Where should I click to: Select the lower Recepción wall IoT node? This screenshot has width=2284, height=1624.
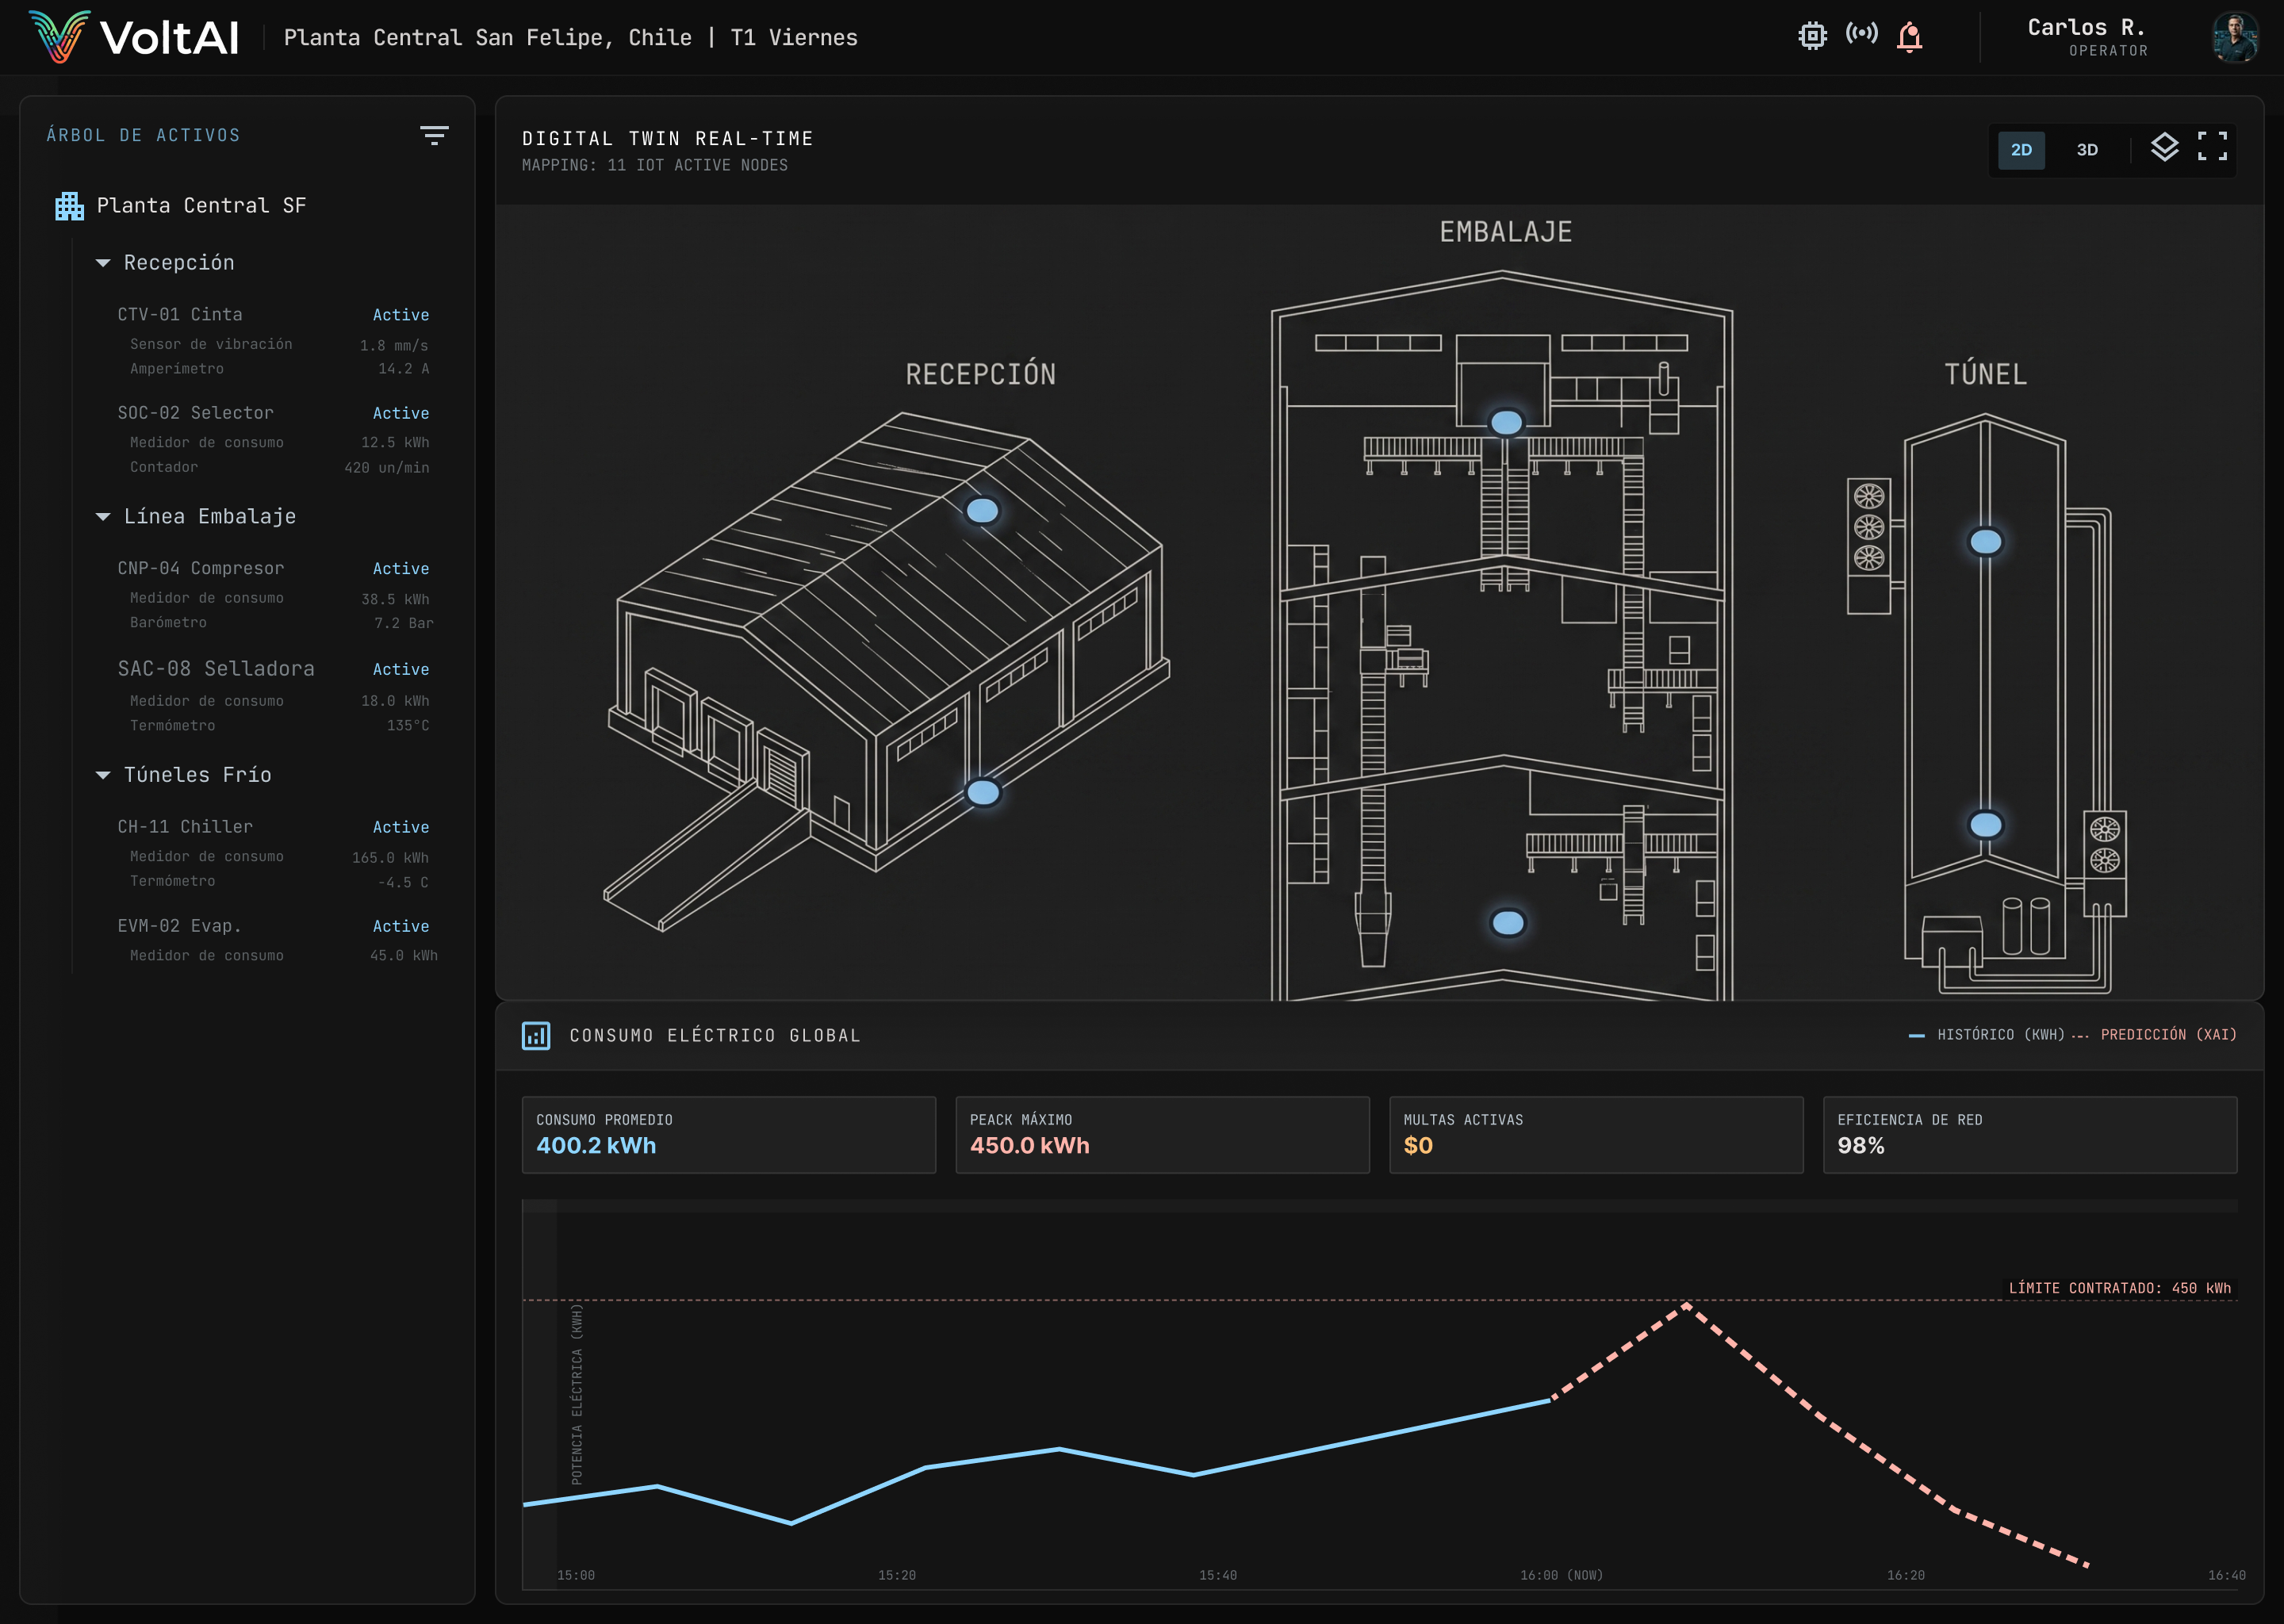[x=983, y=793]
